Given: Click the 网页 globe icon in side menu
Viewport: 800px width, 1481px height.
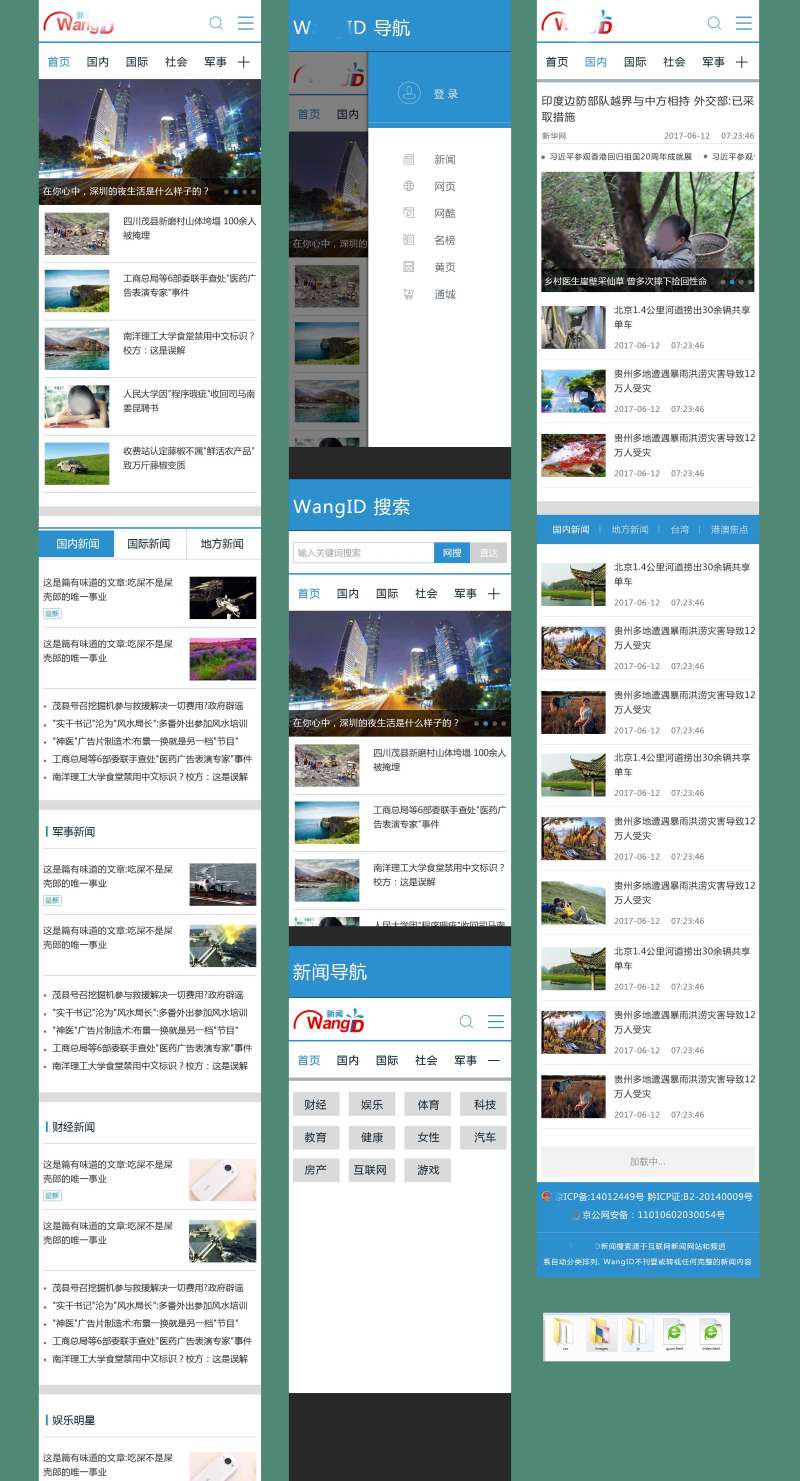Looking at the screenshot, I should pyautogui.click(x=409, y=186).
